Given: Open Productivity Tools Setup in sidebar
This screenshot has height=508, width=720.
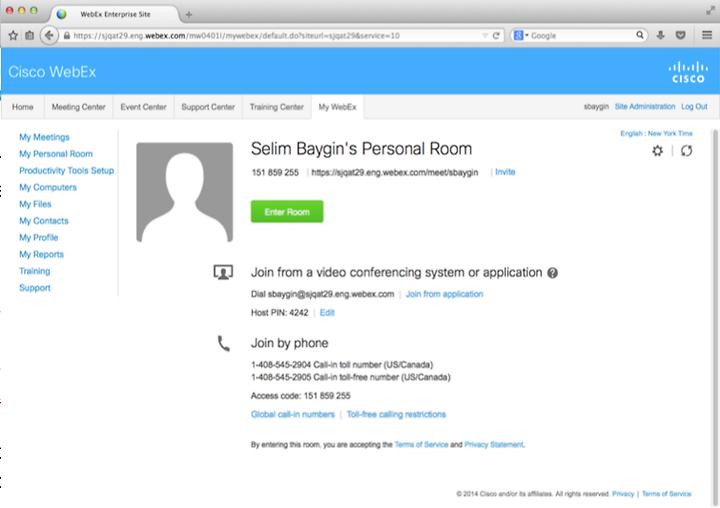Looking at the screenshot, I should click(67, 170).
